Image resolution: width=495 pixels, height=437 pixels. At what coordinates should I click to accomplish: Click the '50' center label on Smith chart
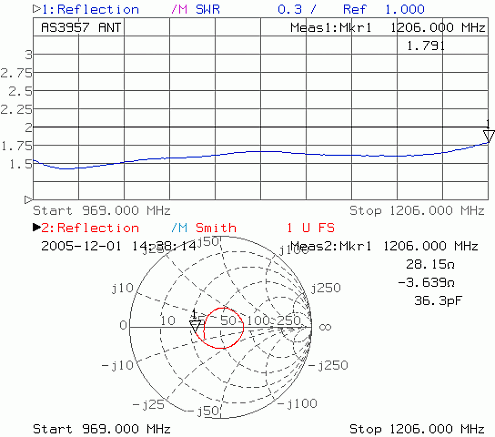pos(228,321)
